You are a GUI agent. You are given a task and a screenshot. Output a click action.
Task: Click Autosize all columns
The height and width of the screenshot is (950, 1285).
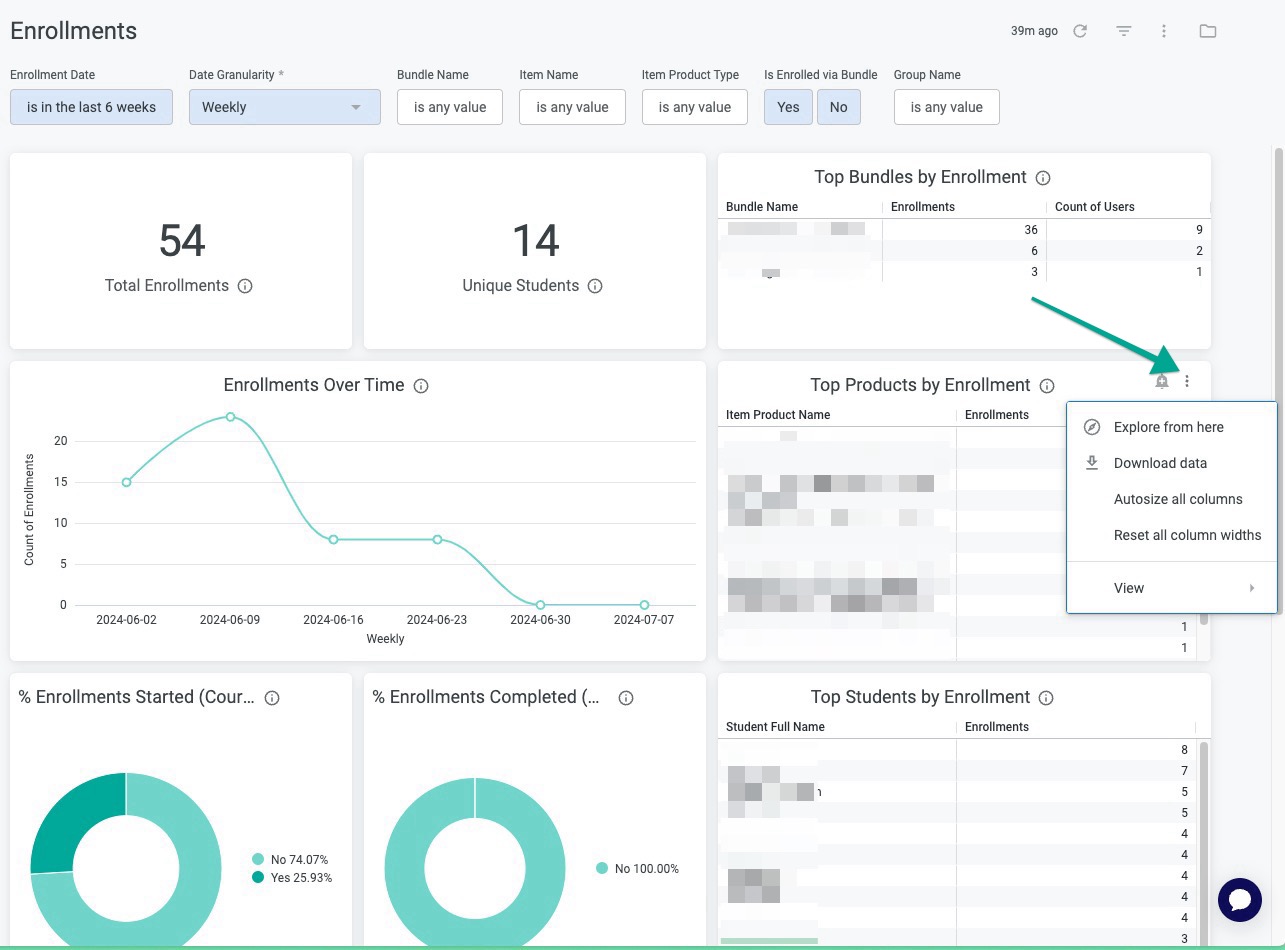1178,499
